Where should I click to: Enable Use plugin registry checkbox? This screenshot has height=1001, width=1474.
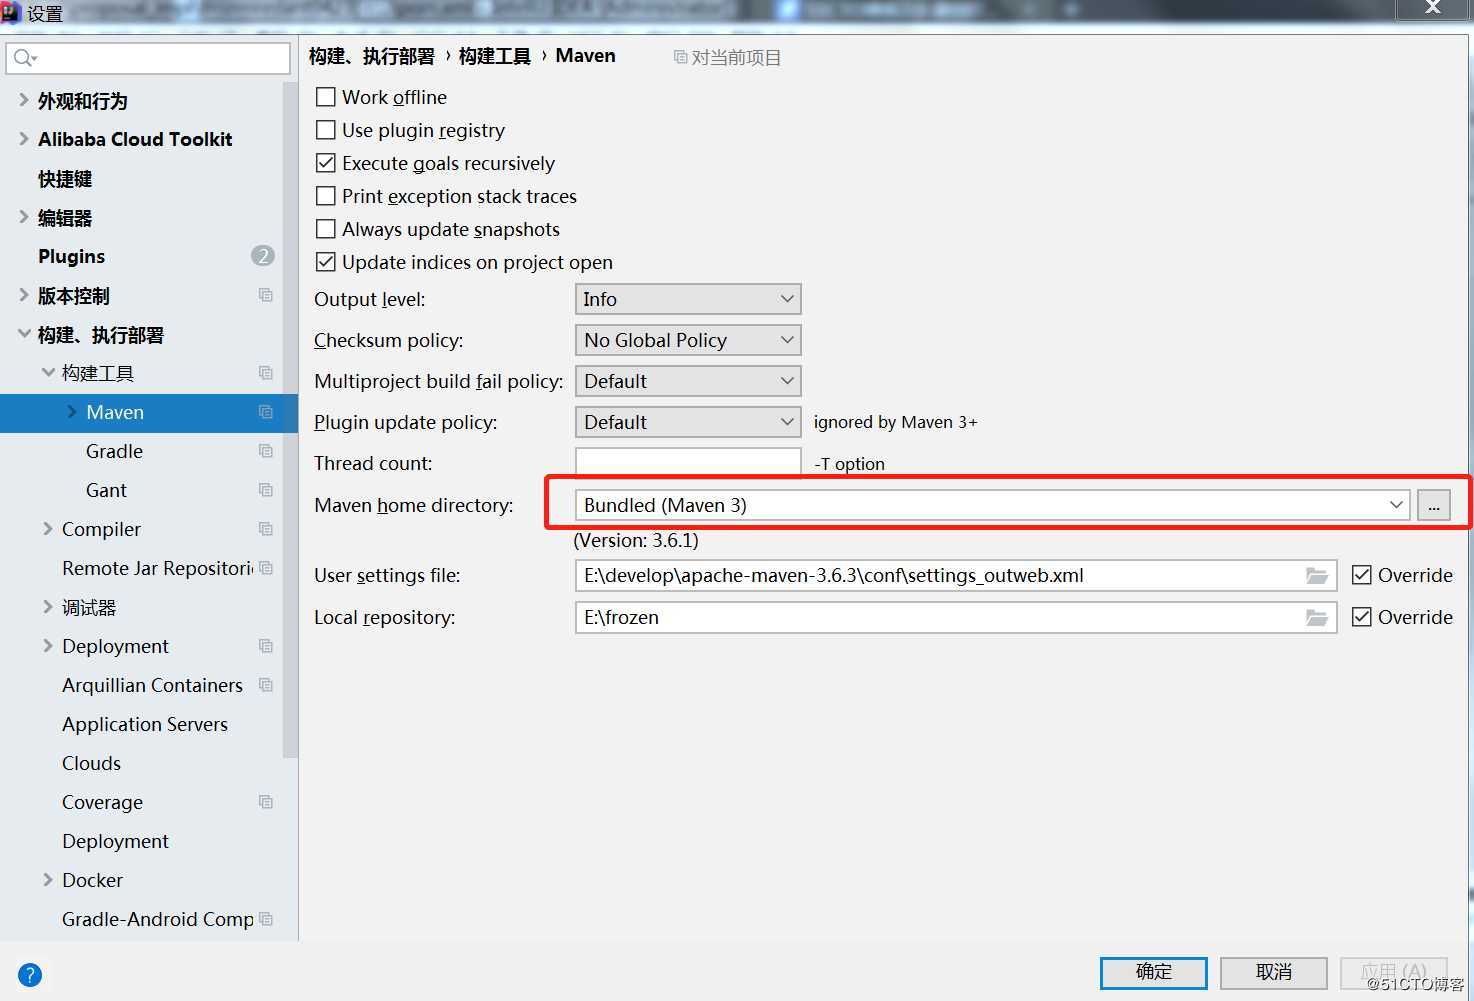point(325,130)
